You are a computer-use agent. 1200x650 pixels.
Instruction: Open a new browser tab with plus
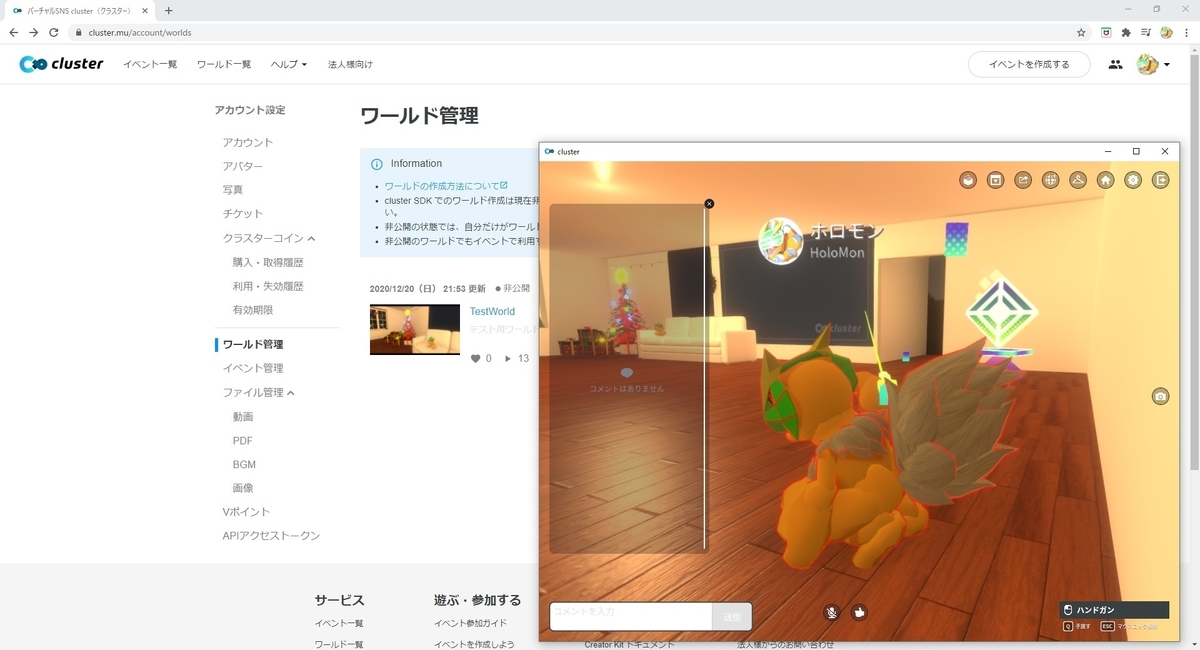click(168, 10)
